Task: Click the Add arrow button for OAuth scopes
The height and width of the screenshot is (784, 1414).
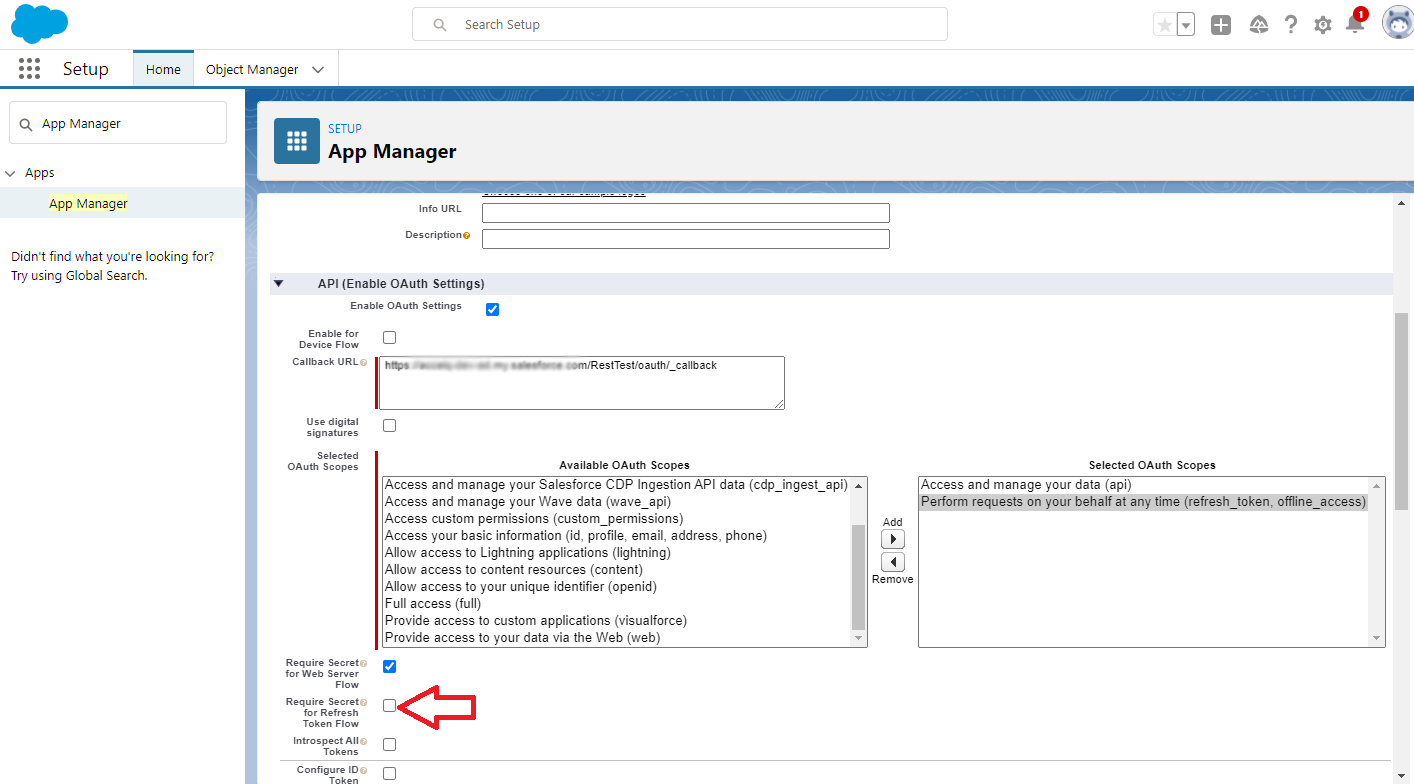Action: coord(893,539)
